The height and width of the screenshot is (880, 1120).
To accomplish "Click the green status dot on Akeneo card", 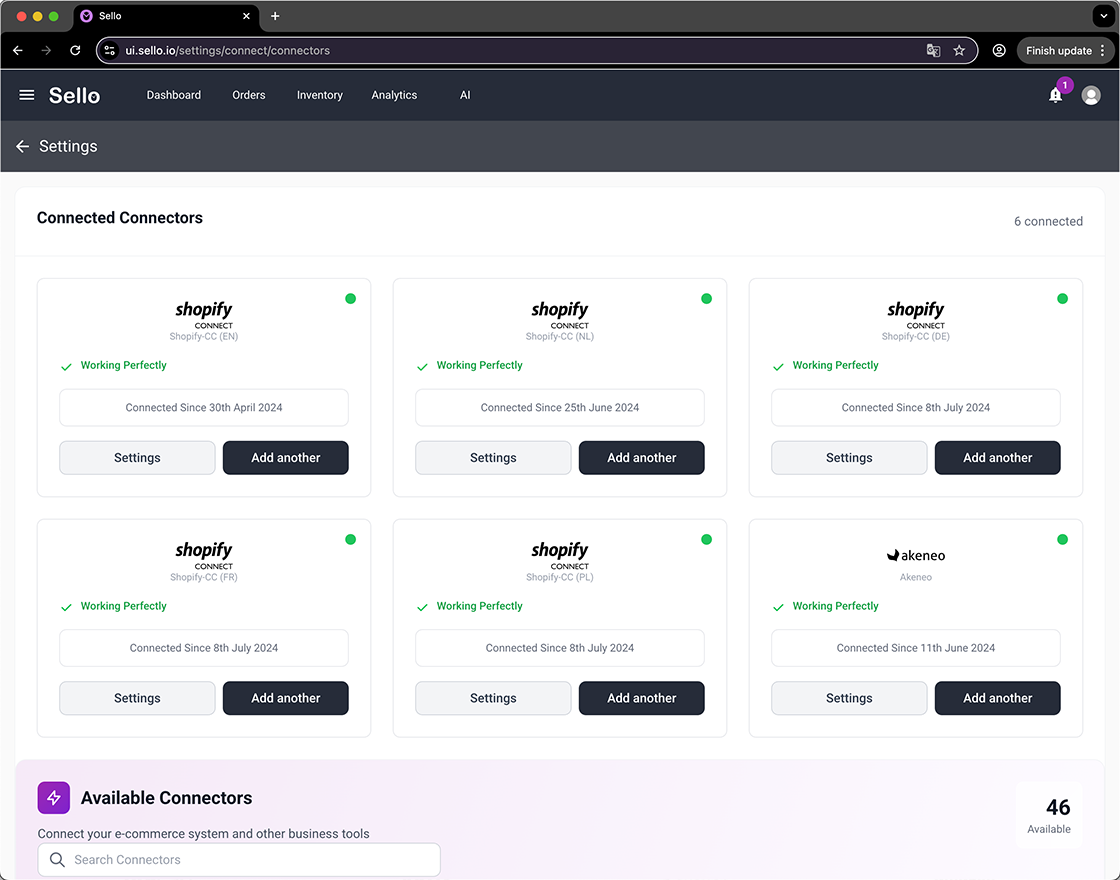I will (1062, 539).
